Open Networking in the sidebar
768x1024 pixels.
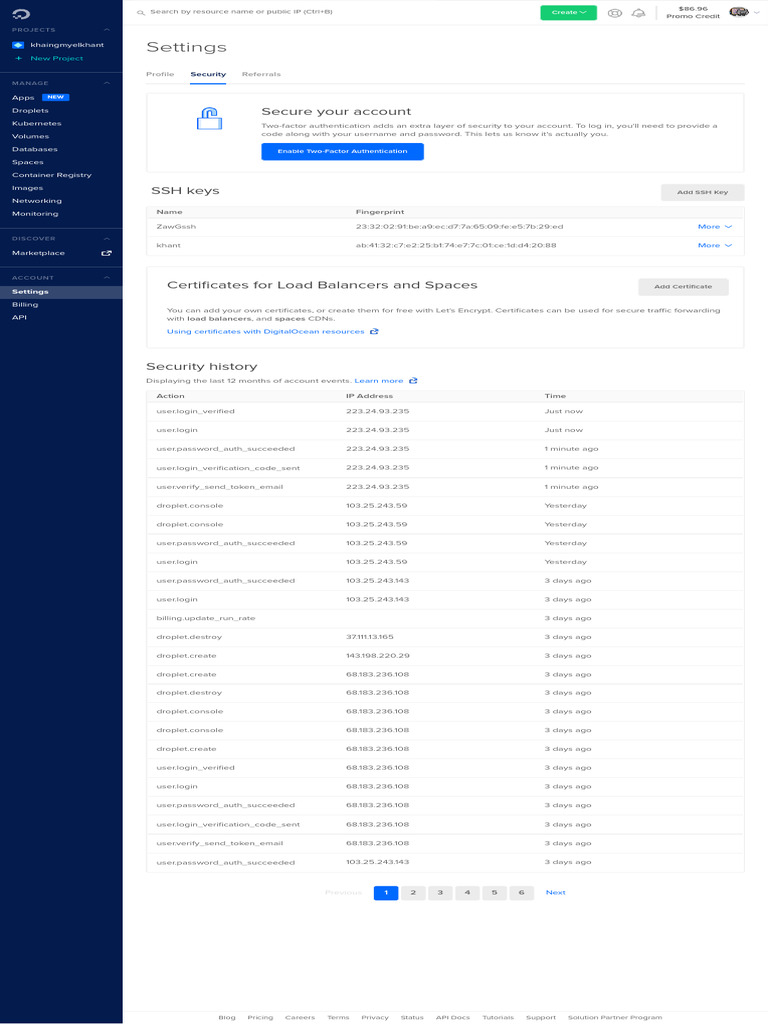37,201
